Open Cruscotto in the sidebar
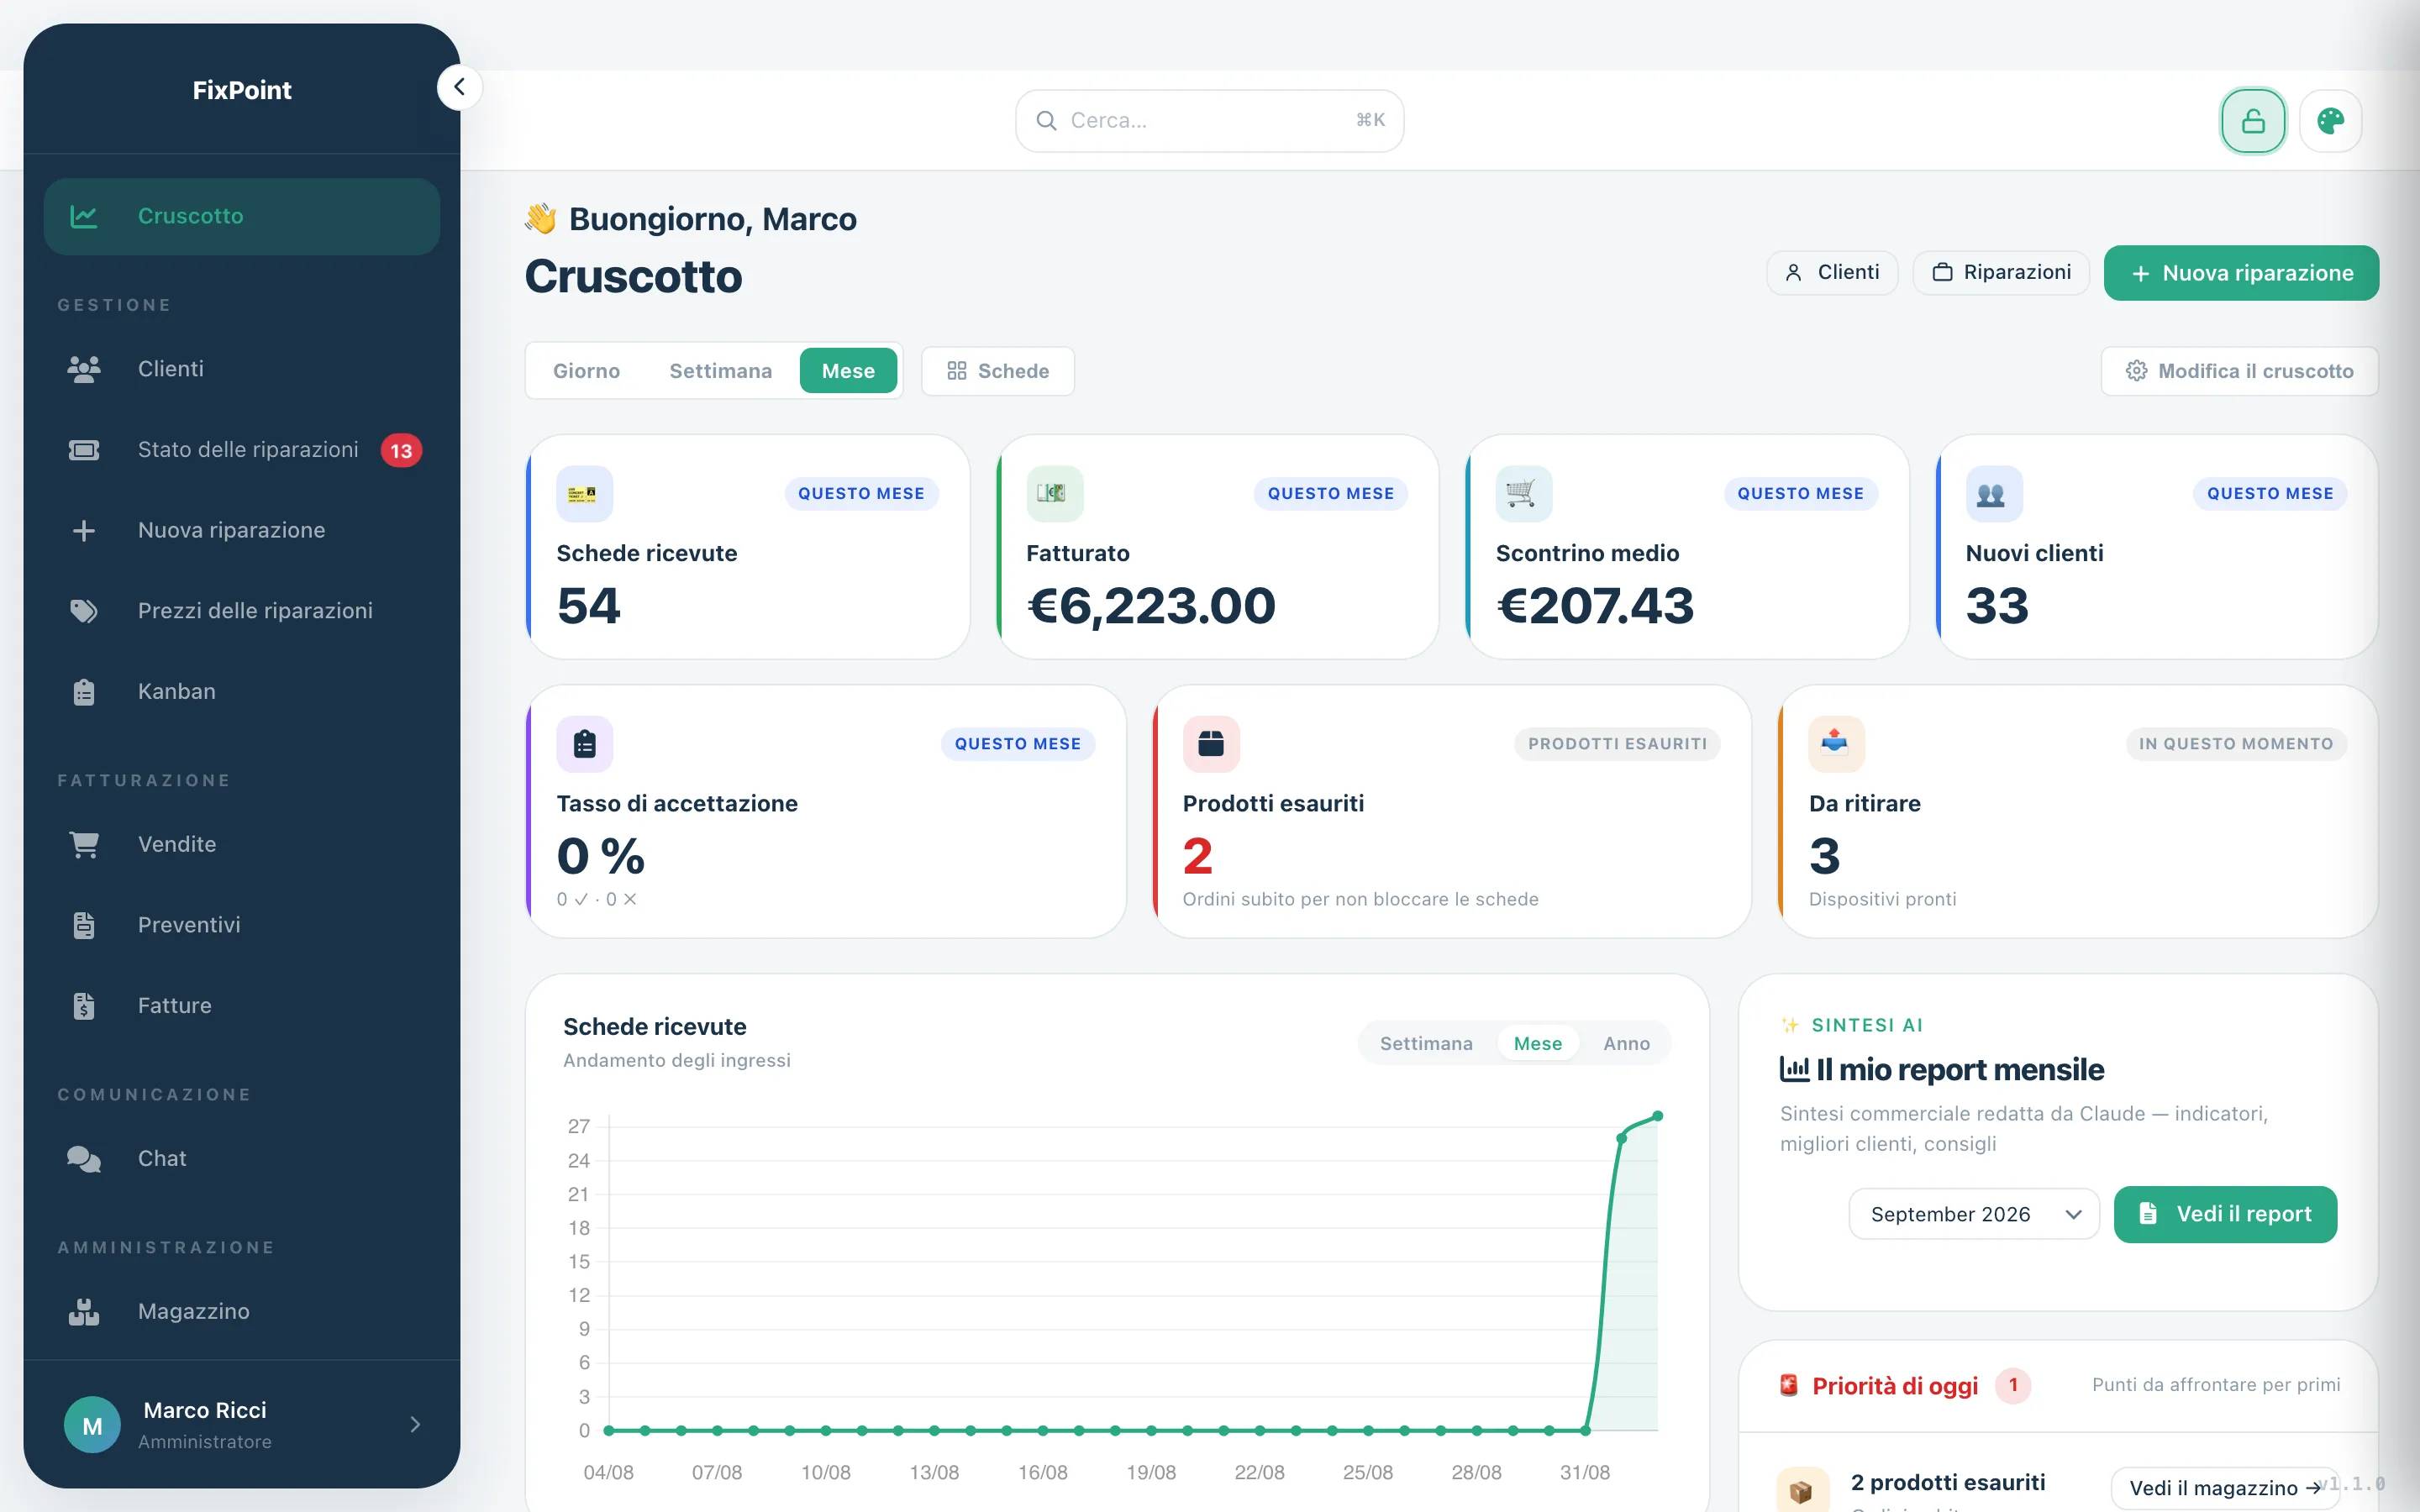Viewport: 2420px width, 1512px height. point(241,216)
